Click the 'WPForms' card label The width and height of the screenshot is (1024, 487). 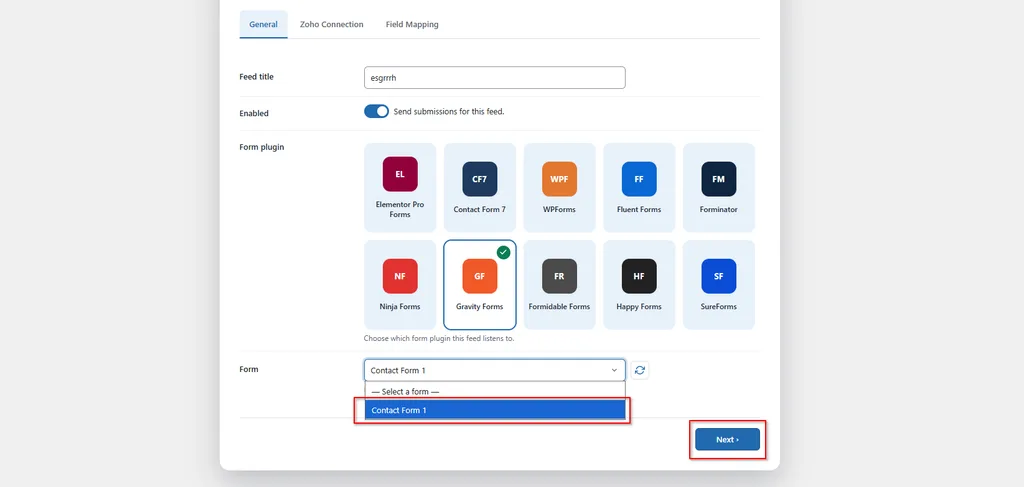coord(559,210)
